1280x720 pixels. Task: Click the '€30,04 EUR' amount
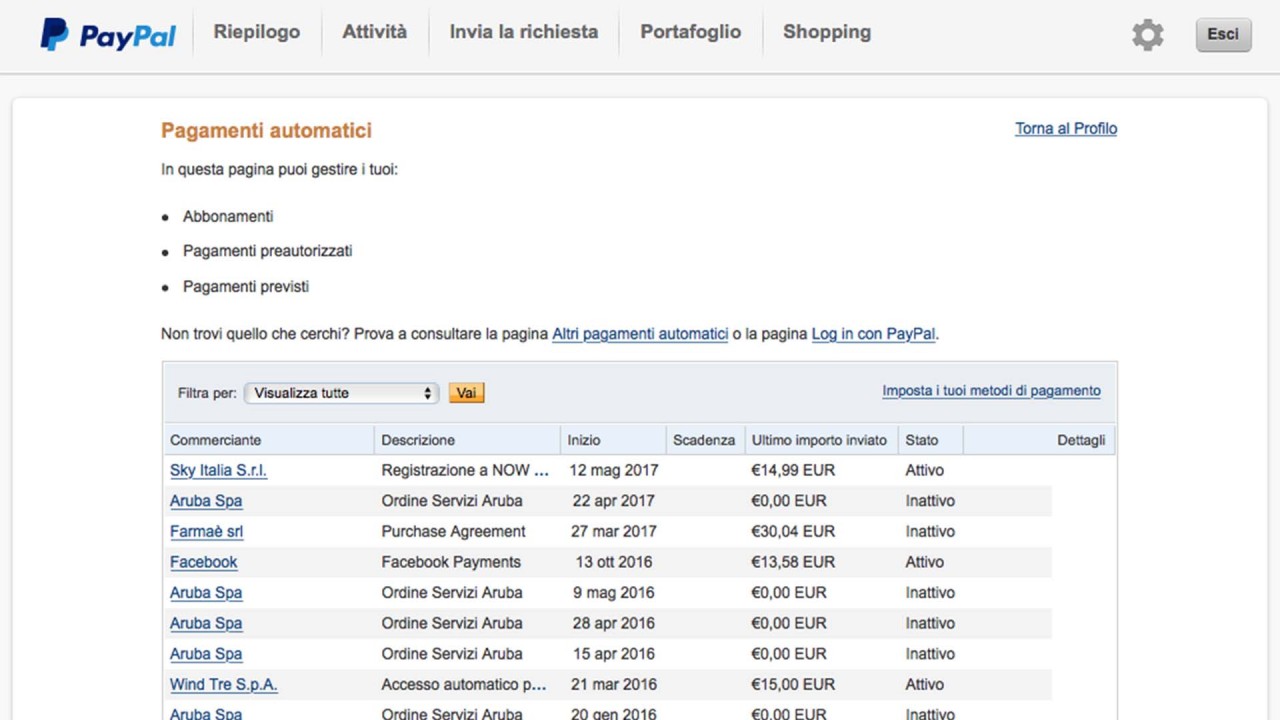793,532
